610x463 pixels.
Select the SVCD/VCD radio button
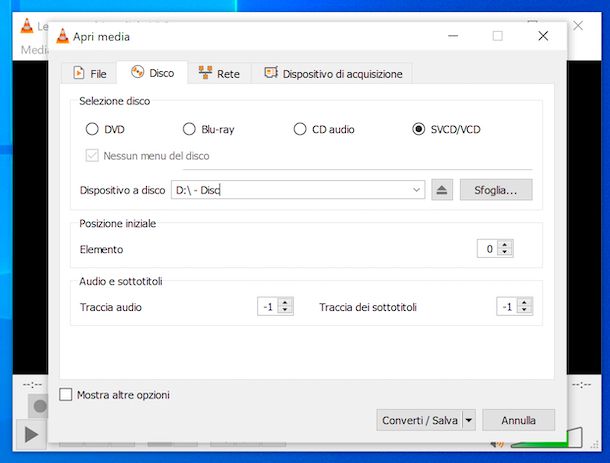point(419,129)
